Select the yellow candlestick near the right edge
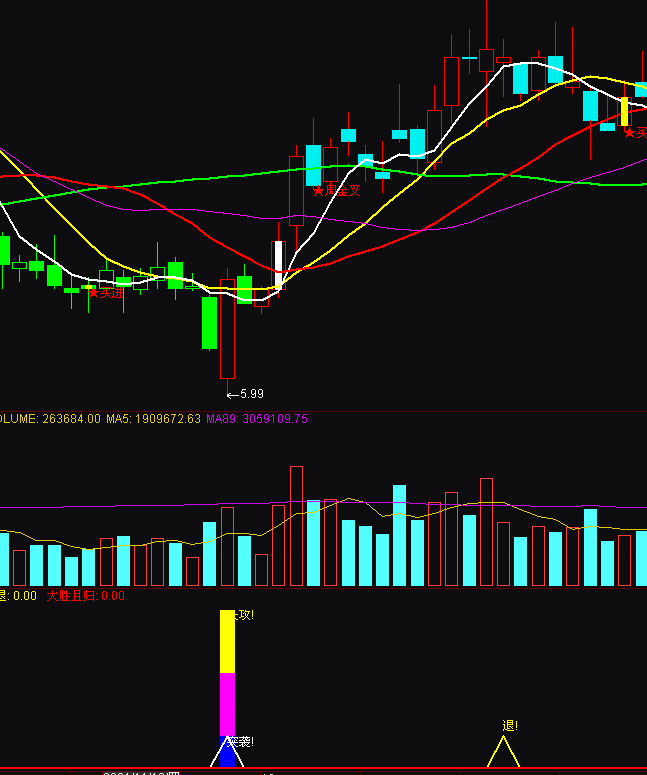The height and width of the screenshot is (775, 647). (625, 111)
